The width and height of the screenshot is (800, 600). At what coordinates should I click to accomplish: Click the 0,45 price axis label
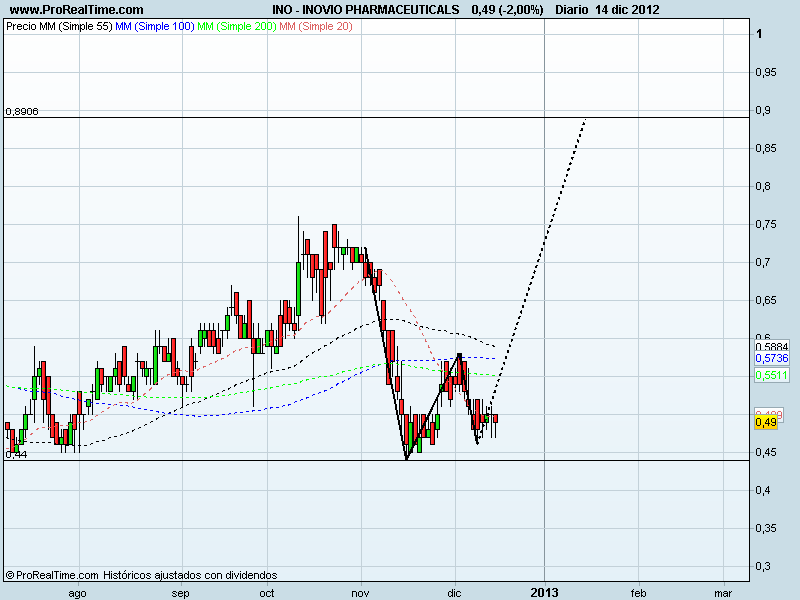[x=766, y=452]
